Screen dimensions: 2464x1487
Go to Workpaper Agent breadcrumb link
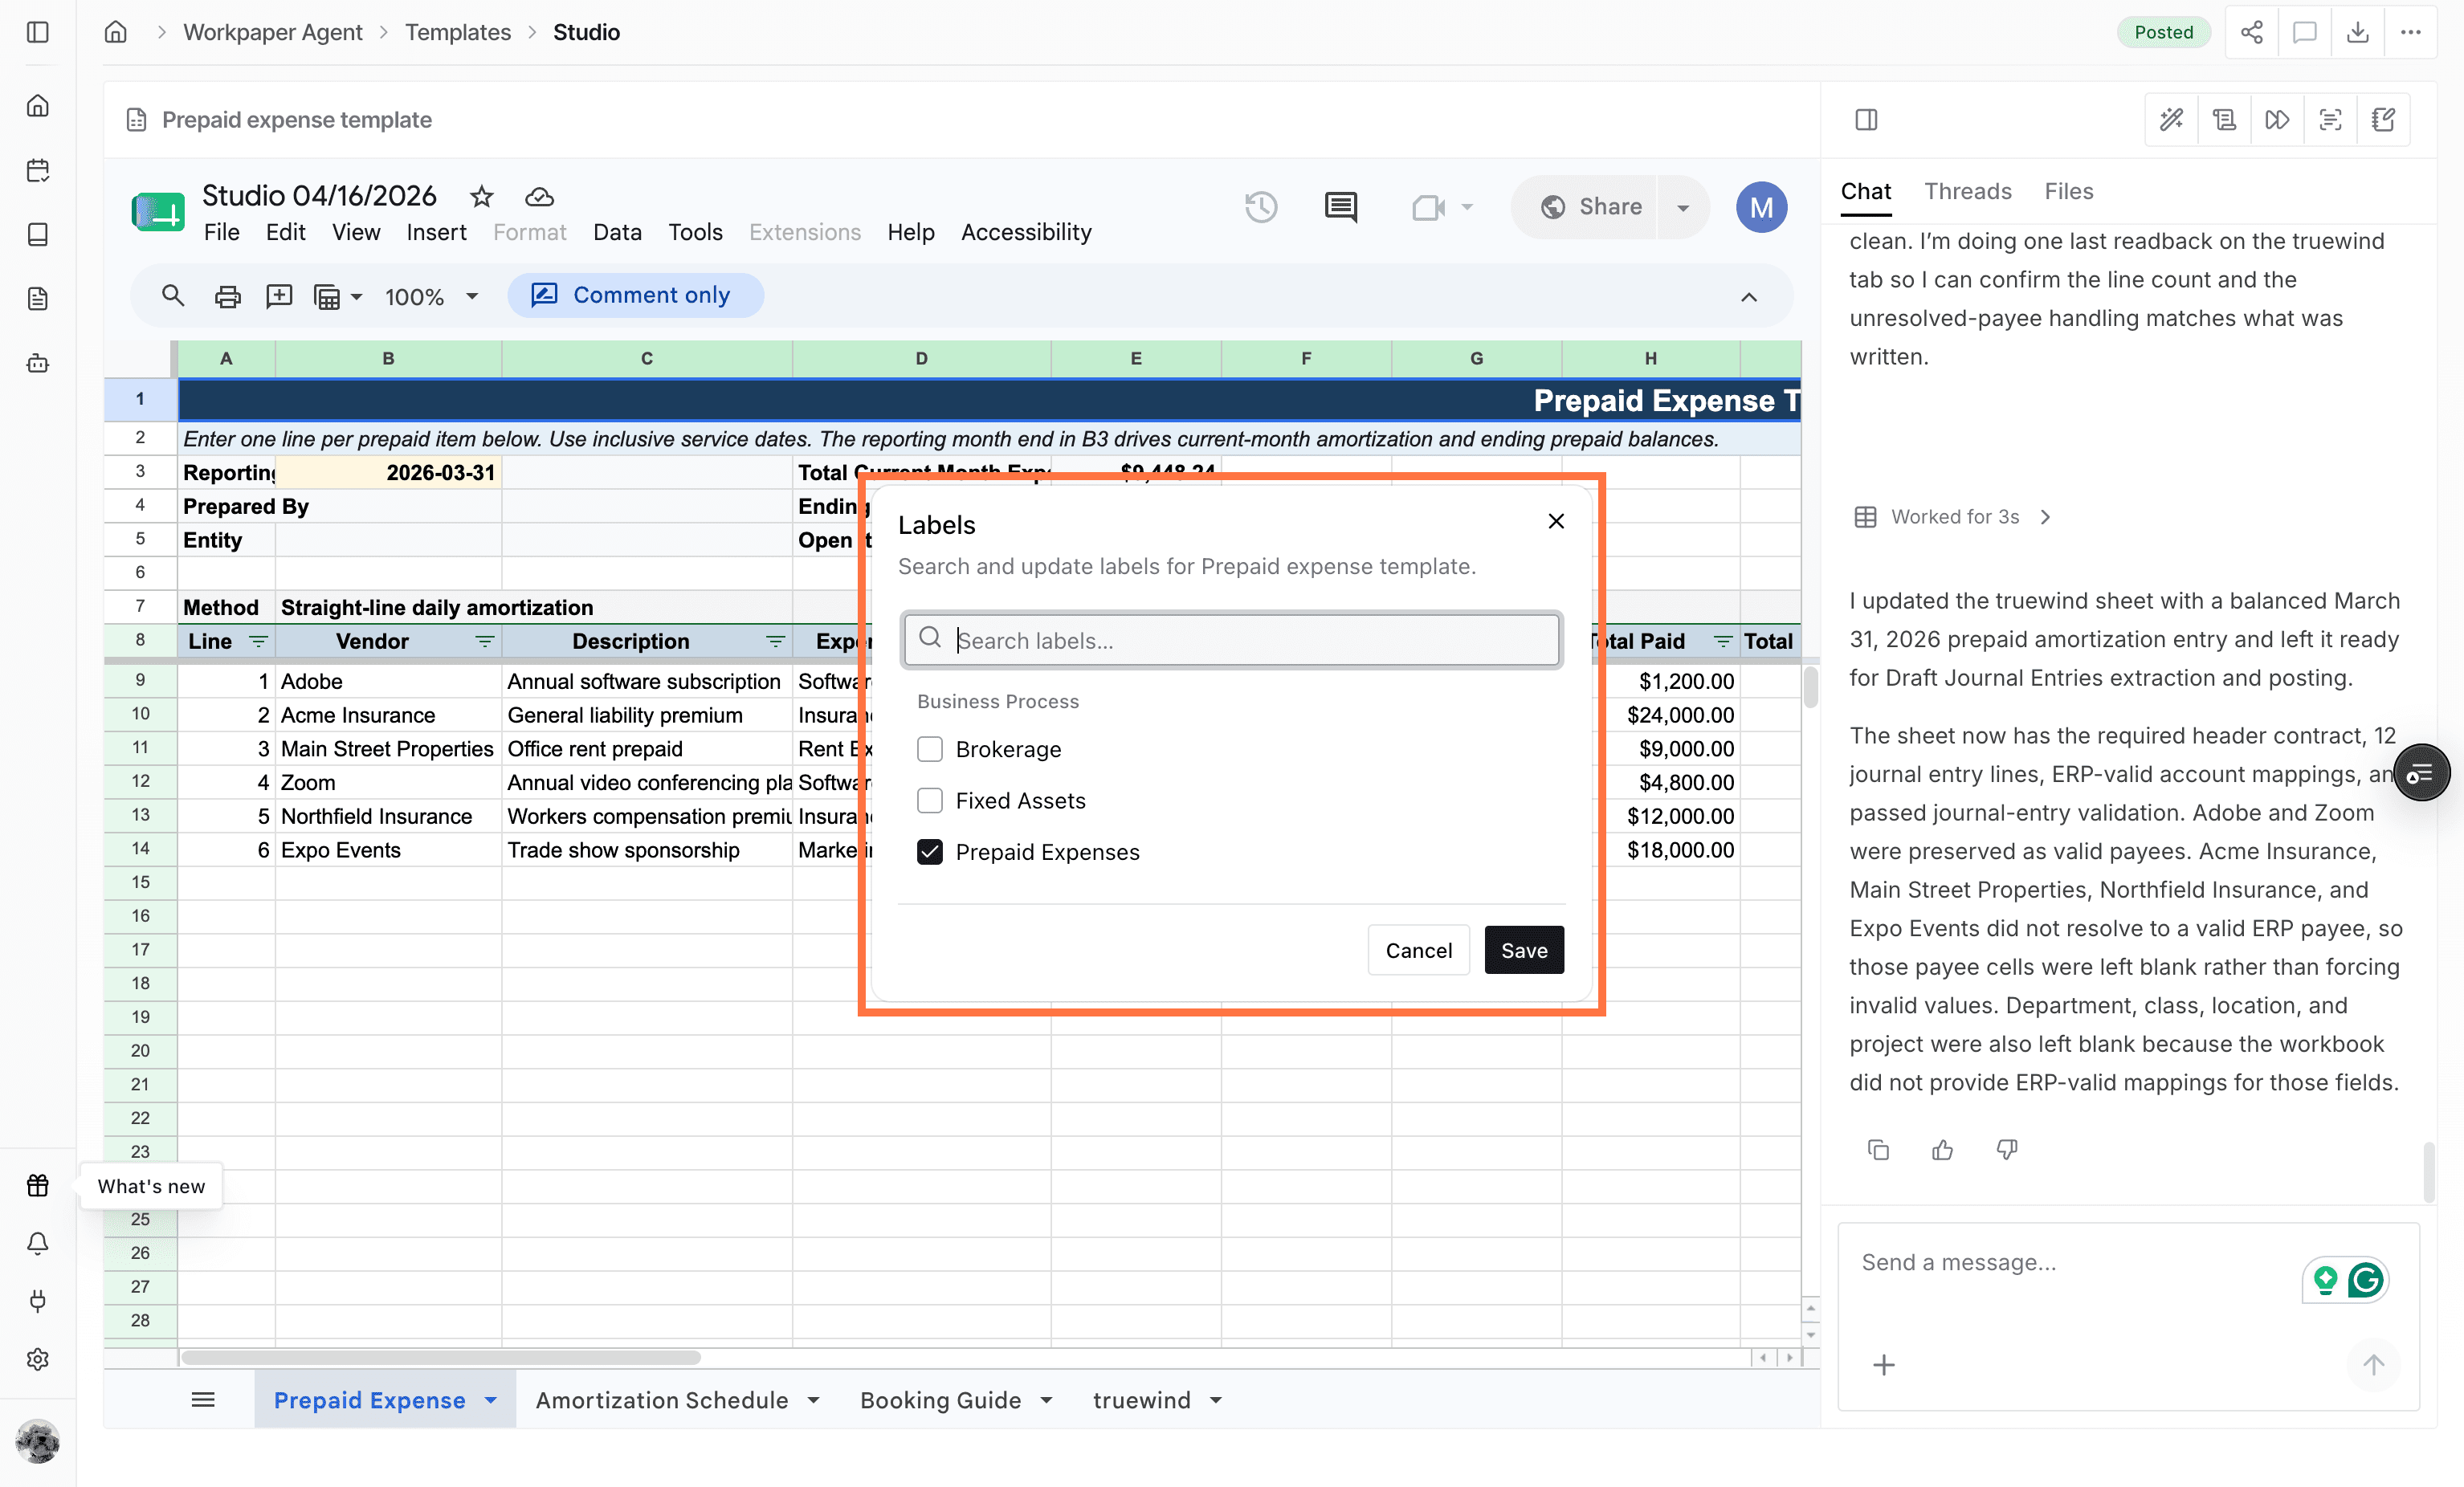coord(272,32)
